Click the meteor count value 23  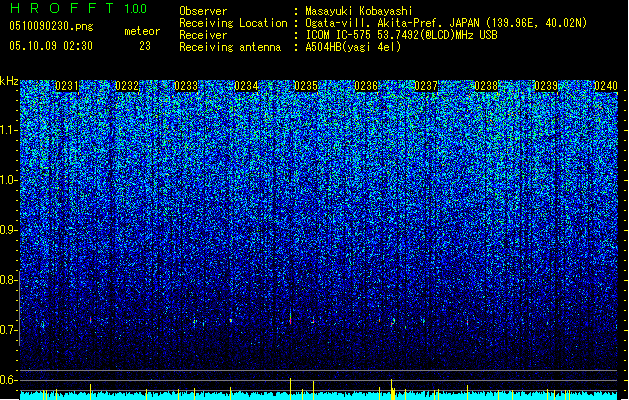click(x=145, y=46)
